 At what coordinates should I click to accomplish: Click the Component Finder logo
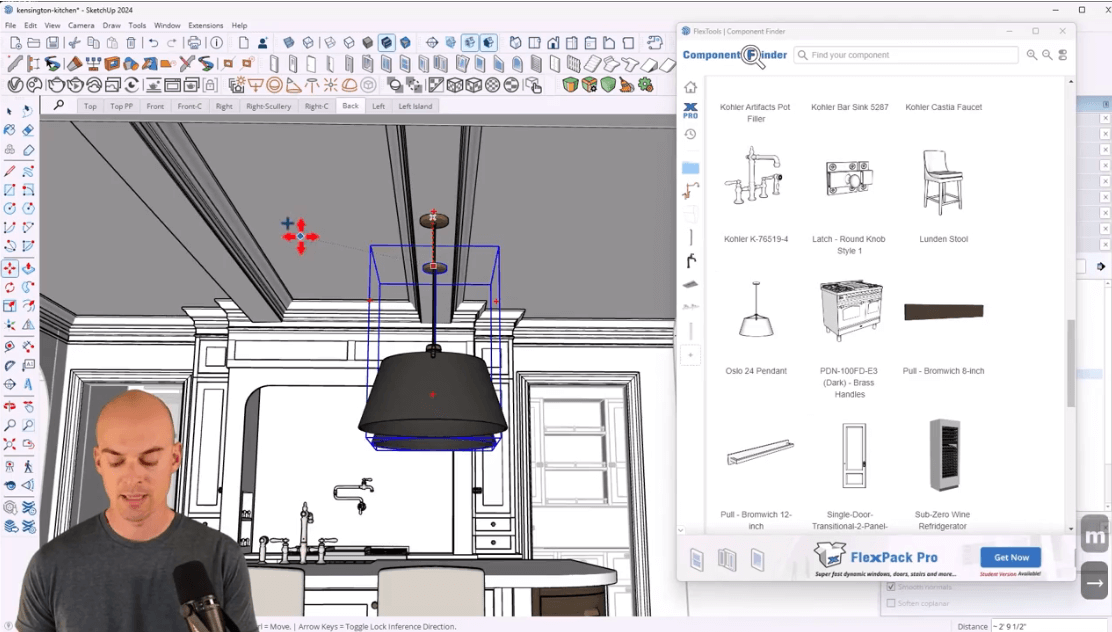click(735, 55)
